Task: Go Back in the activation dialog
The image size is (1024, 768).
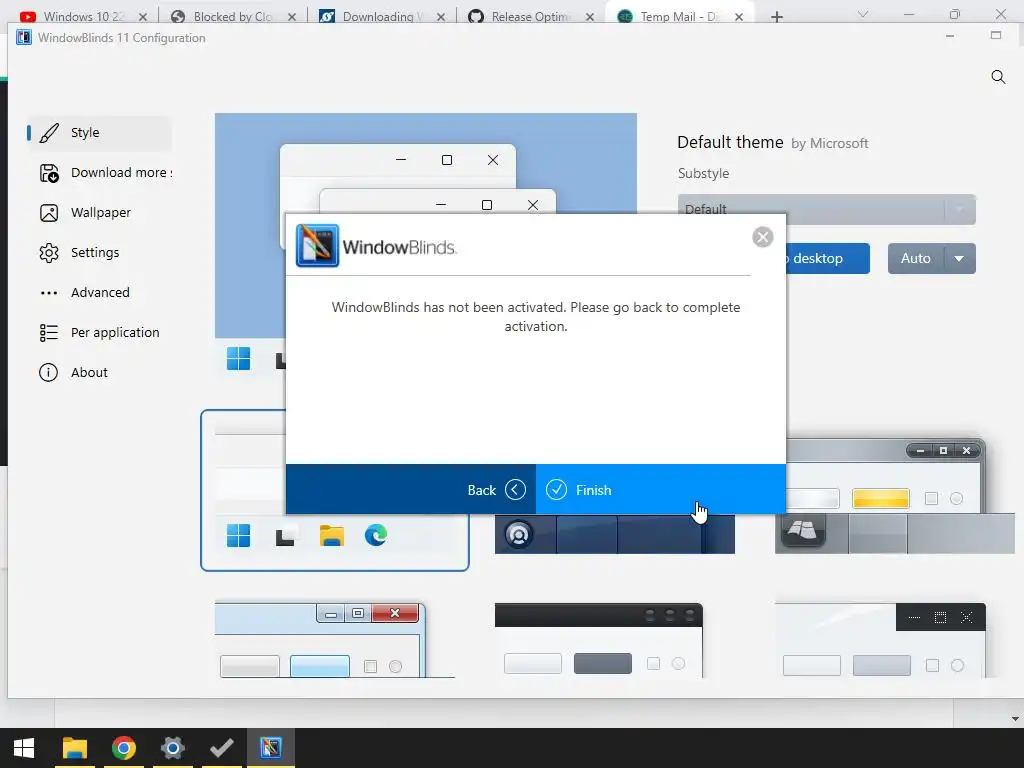Action: 411,490
